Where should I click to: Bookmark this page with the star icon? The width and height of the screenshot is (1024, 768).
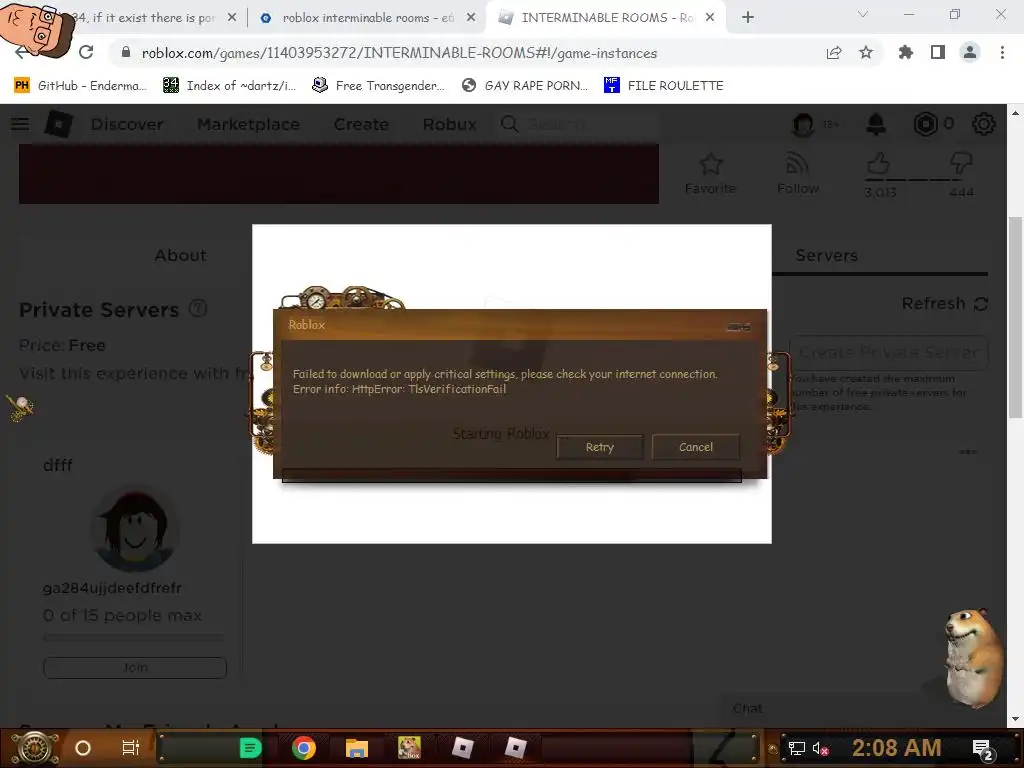(866, 52)
